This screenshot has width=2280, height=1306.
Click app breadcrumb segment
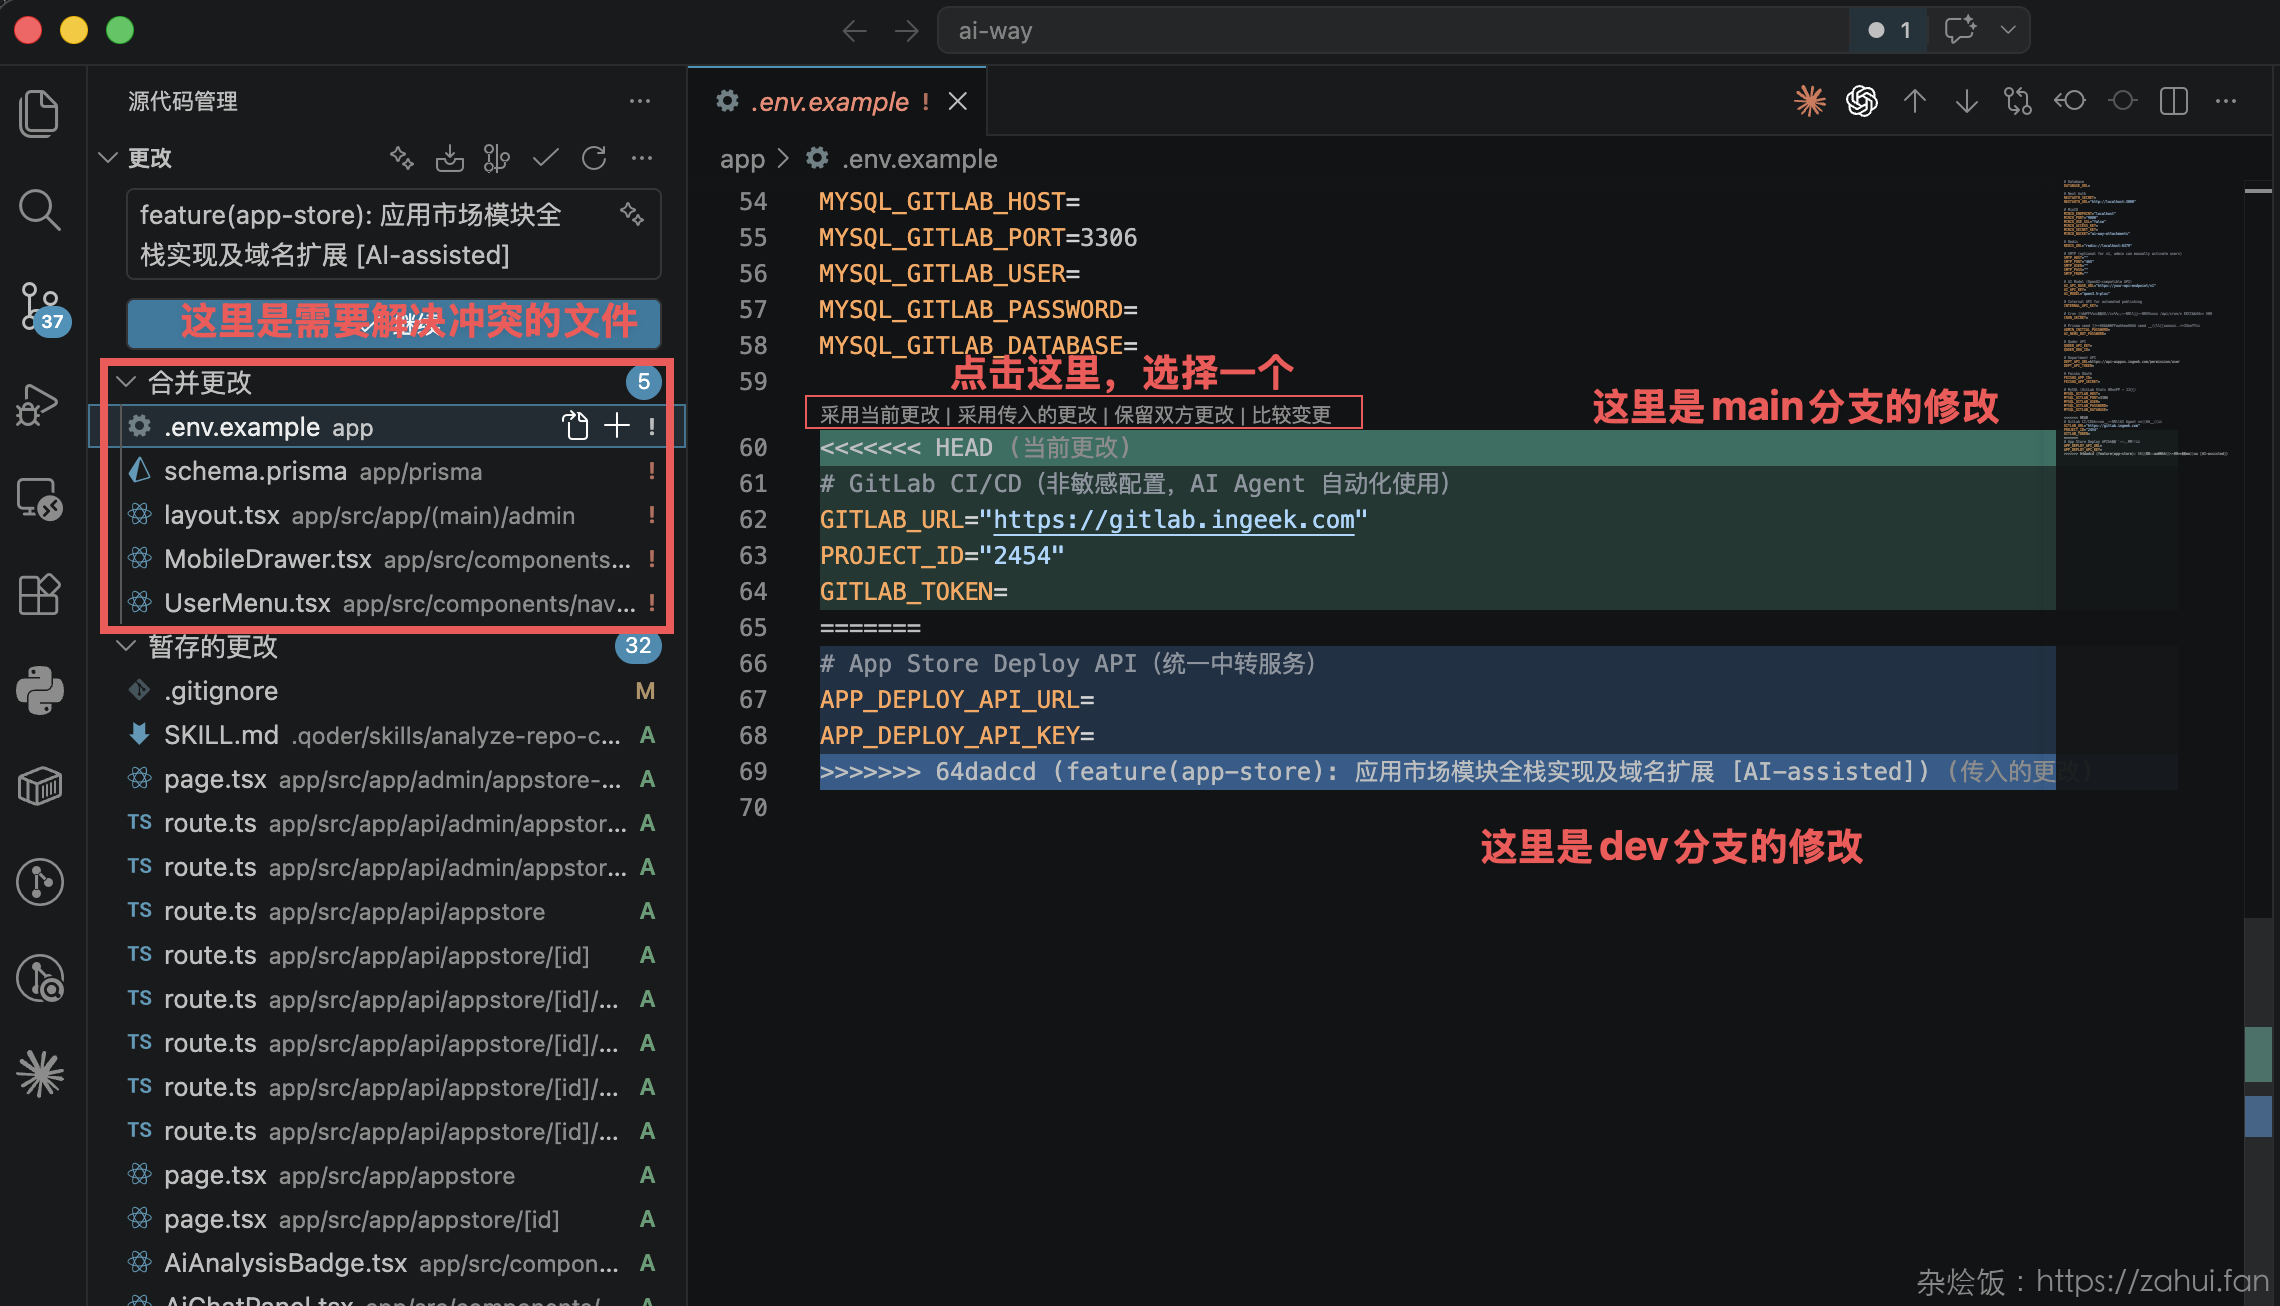tap(742, 159)
